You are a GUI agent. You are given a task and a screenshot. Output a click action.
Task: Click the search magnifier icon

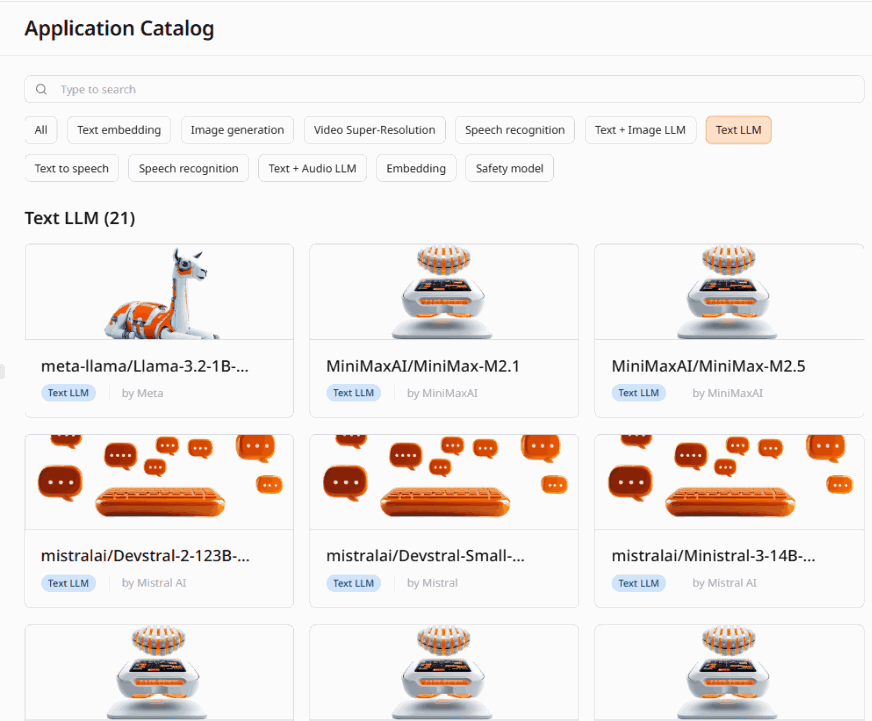coord(41,89)
